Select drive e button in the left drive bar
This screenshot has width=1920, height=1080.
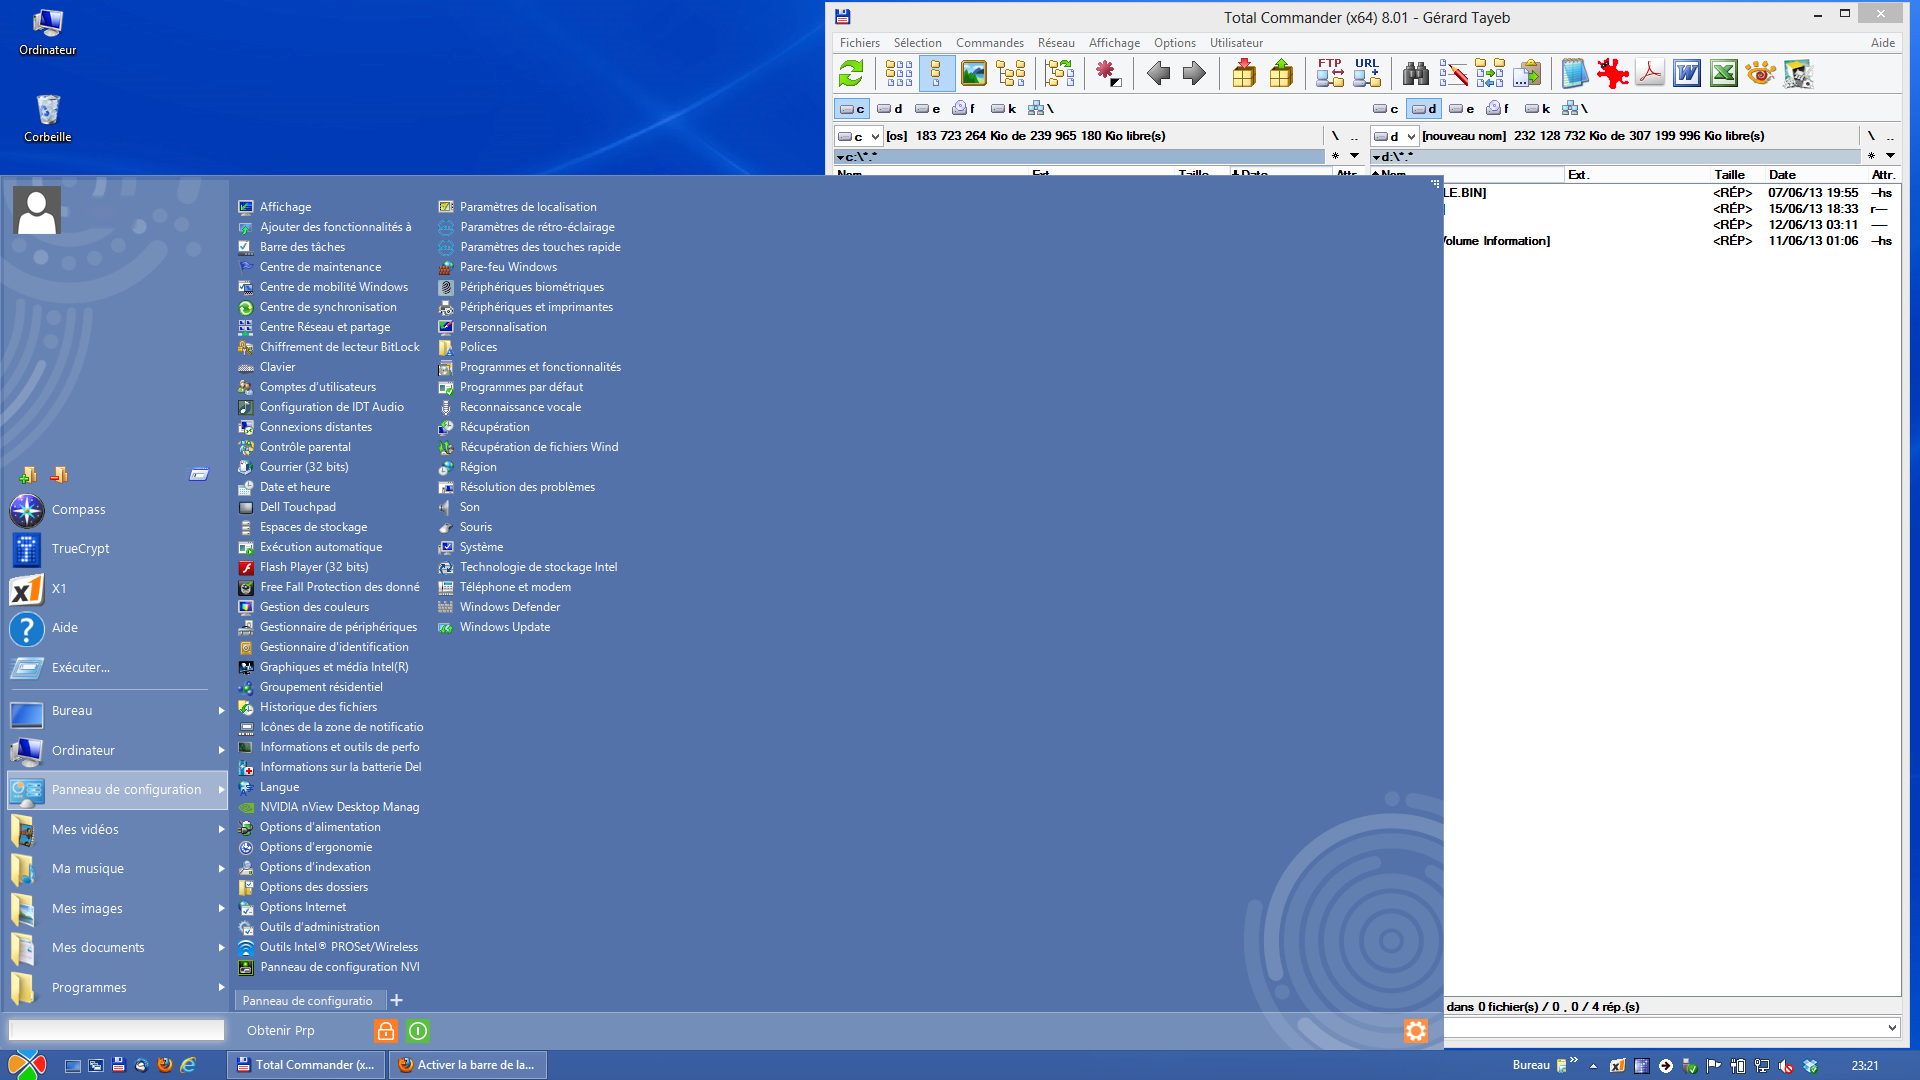(927, 109)
